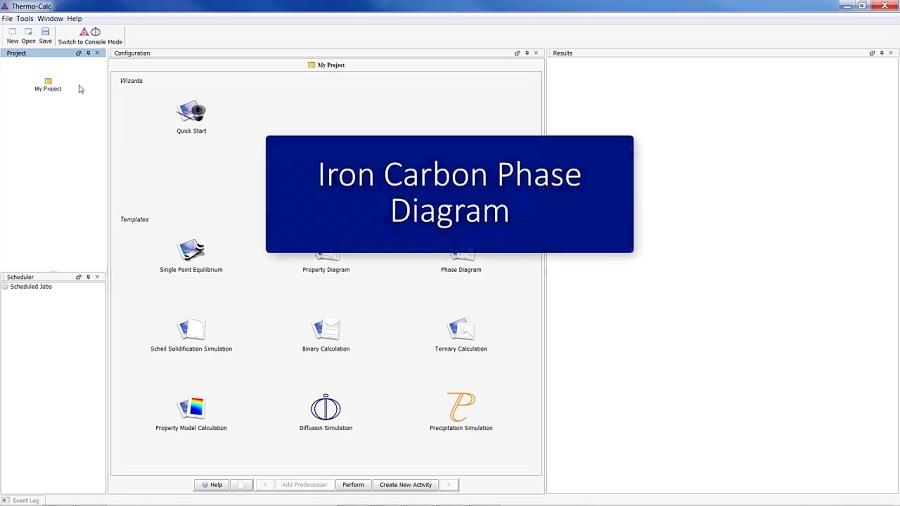
Task: Open the Quick Start wizard
Action: tap(191, 112)
